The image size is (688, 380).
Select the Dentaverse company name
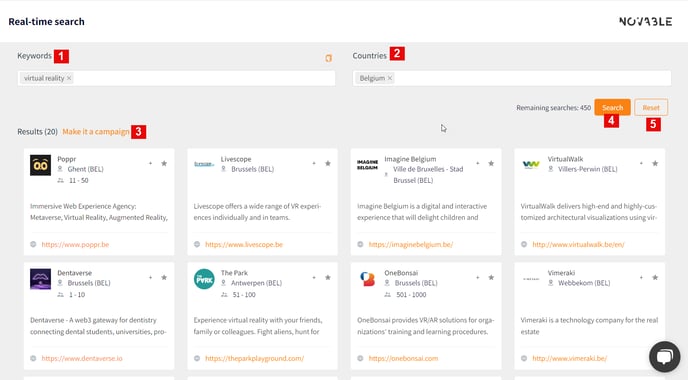[x=75, y=273]
